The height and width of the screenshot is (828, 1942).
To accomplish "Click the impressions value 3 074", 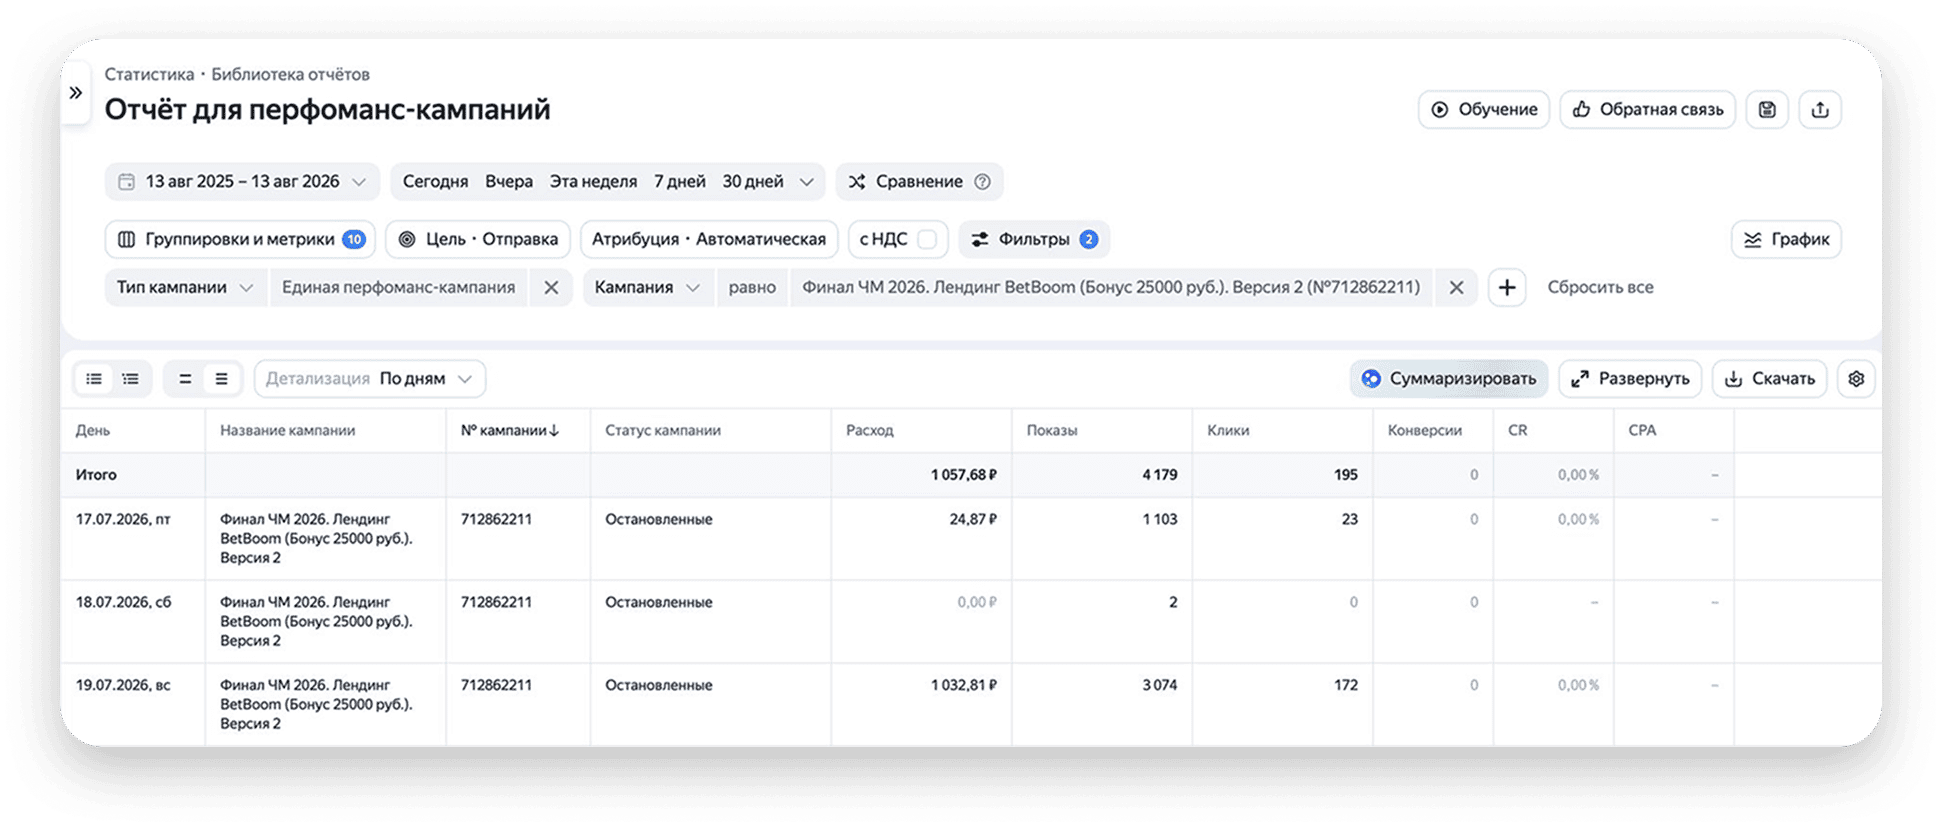I will coord(1160,686).
